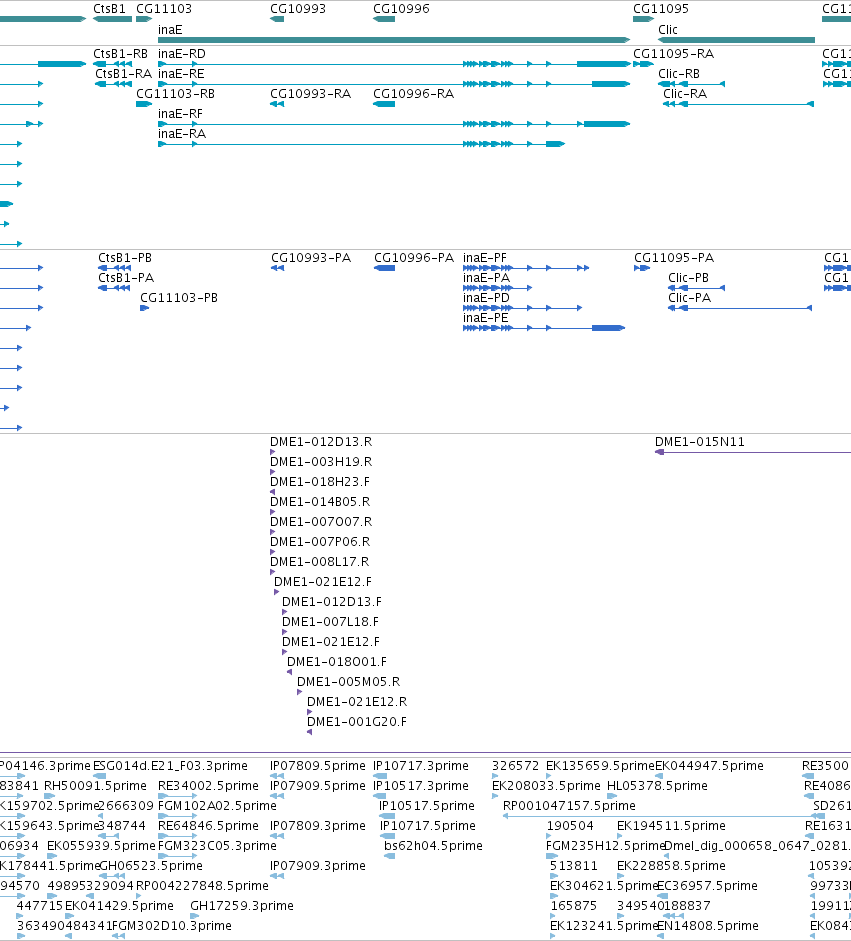Select EST IP10517.3prime
This screenshot has height=941, width=851.
click(380, 796)
